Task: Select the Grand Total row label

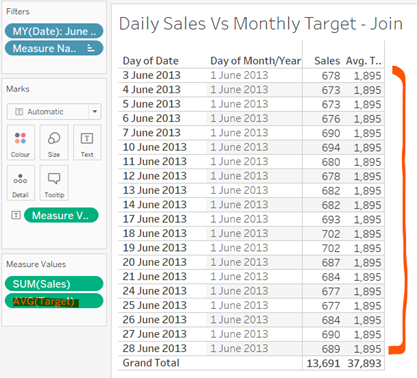Action: [x=151, y=363]
